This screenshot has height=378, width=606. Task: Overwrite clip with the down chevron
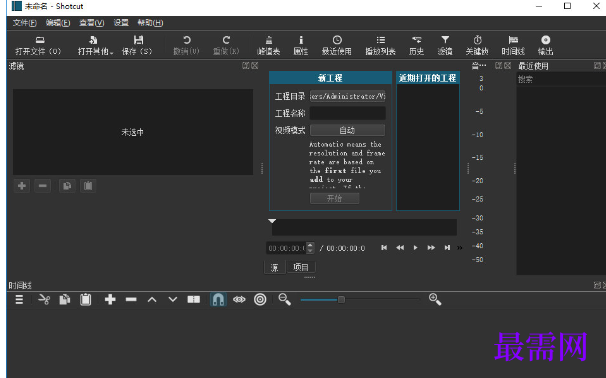point(173,300)
